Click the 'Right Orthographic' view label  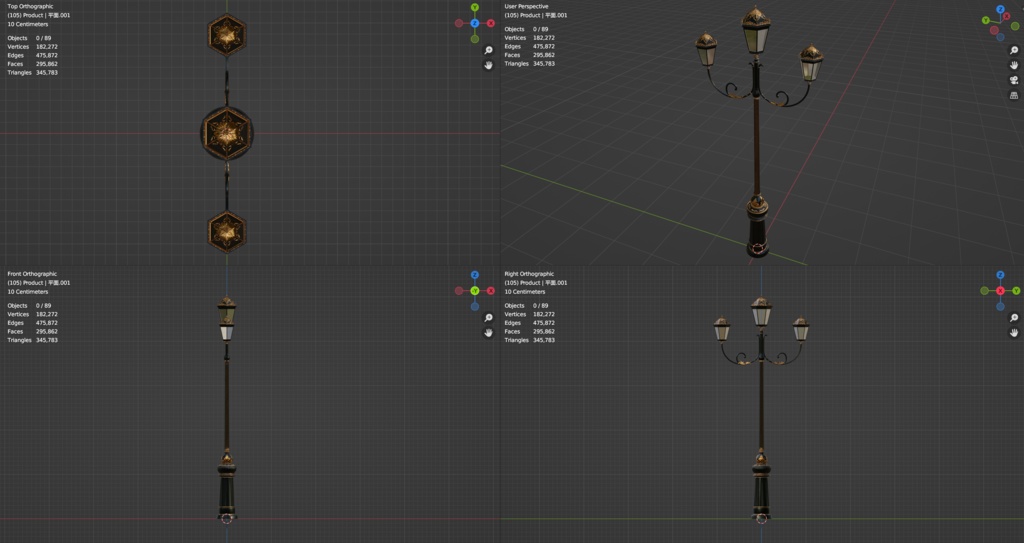(x=529, y=274)
